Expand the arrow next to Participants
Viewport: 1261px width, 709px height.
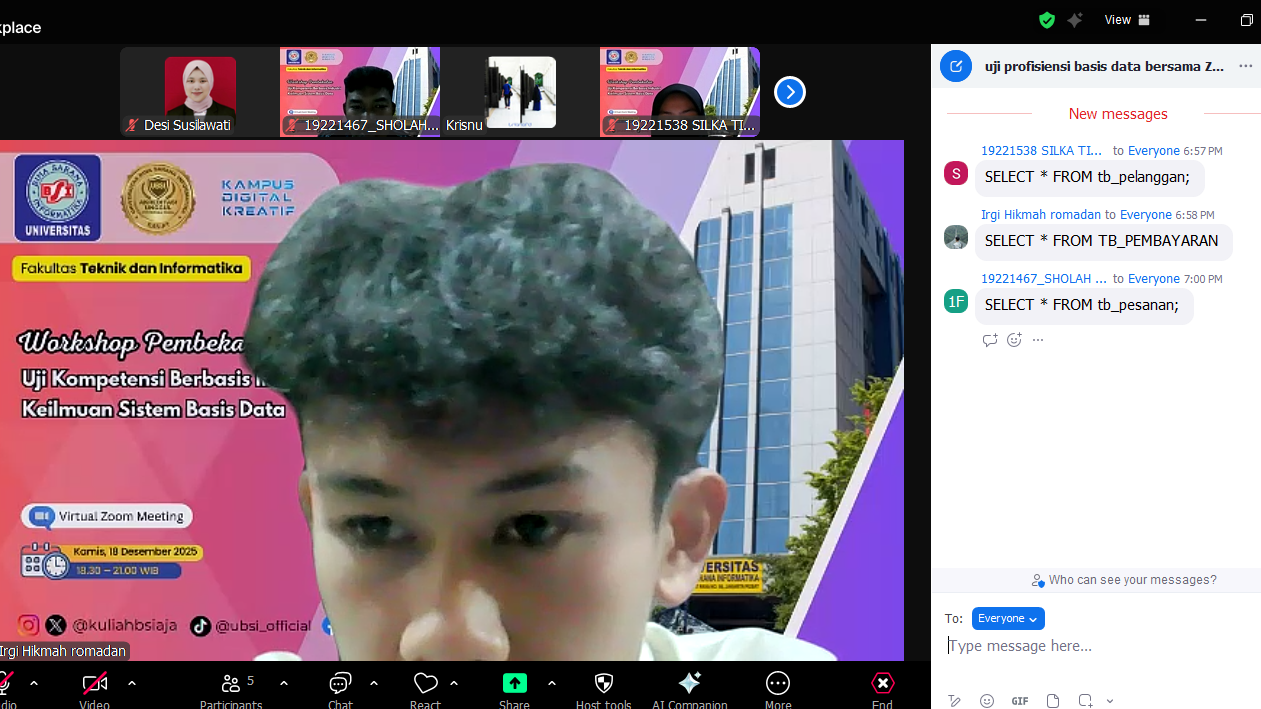(284, 683)
